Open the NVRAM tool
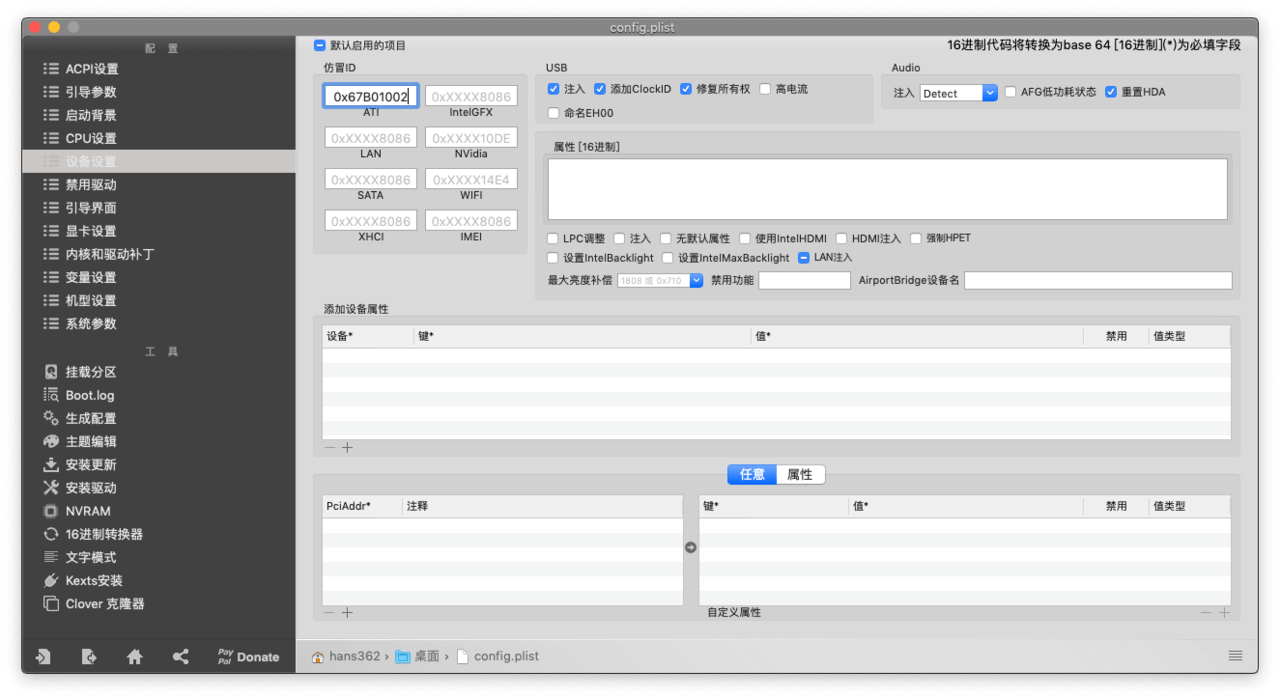This screenshot has height=699, width=1280. coord(77,511)
